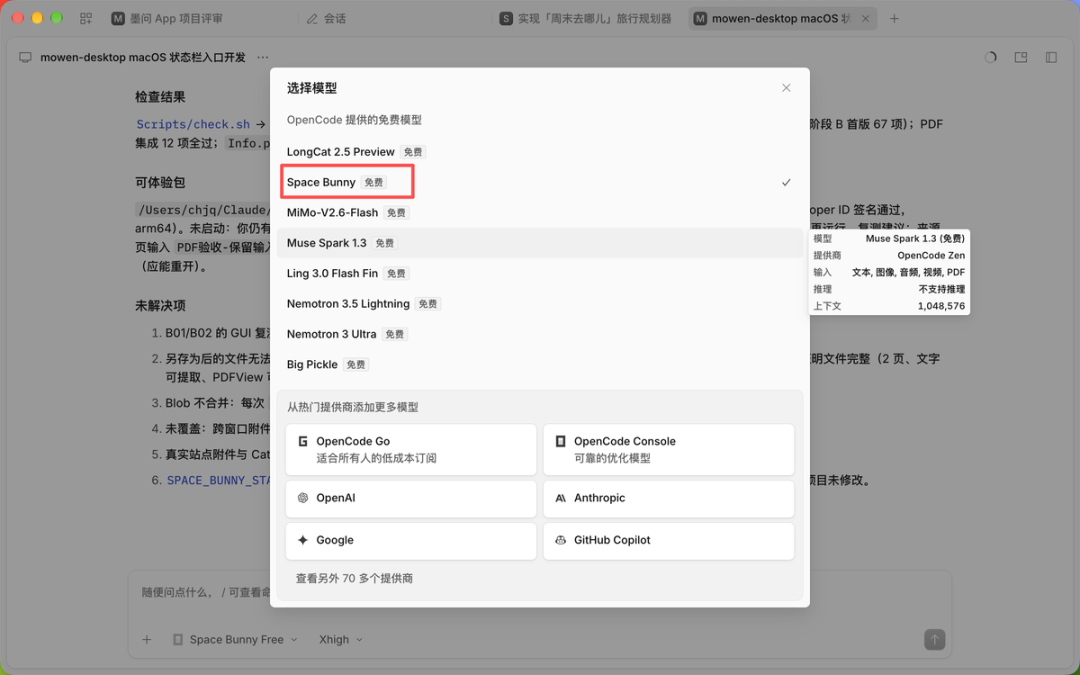The height and width of the screenshot is (675, 1080).
Task: Pick the Ling 3.0 Flash Fin model
Action: click(539, 273)
